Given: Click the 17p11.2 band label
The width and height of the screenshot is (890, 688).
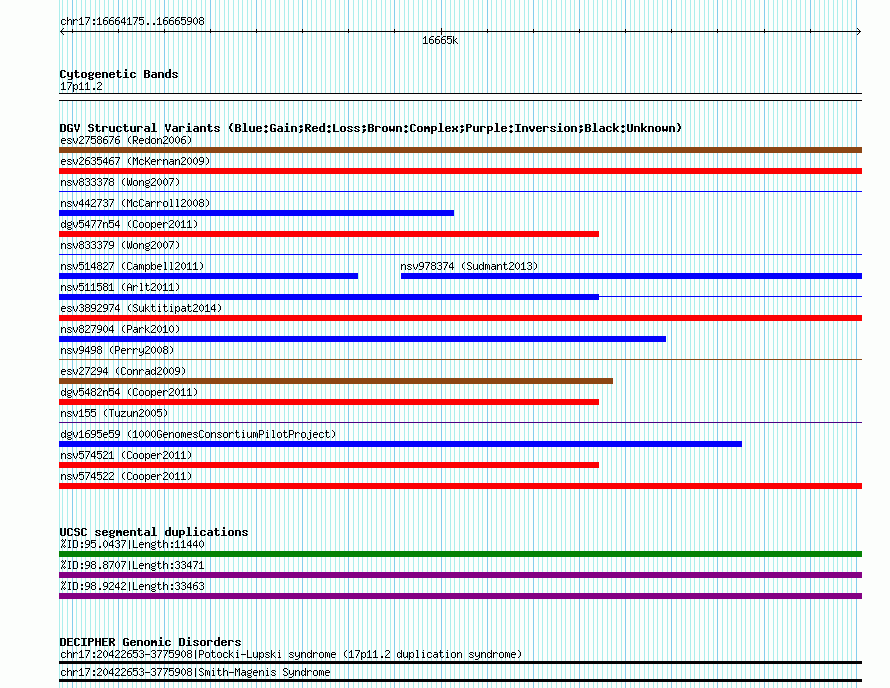Looking at the screenshot, I should 81,86.
